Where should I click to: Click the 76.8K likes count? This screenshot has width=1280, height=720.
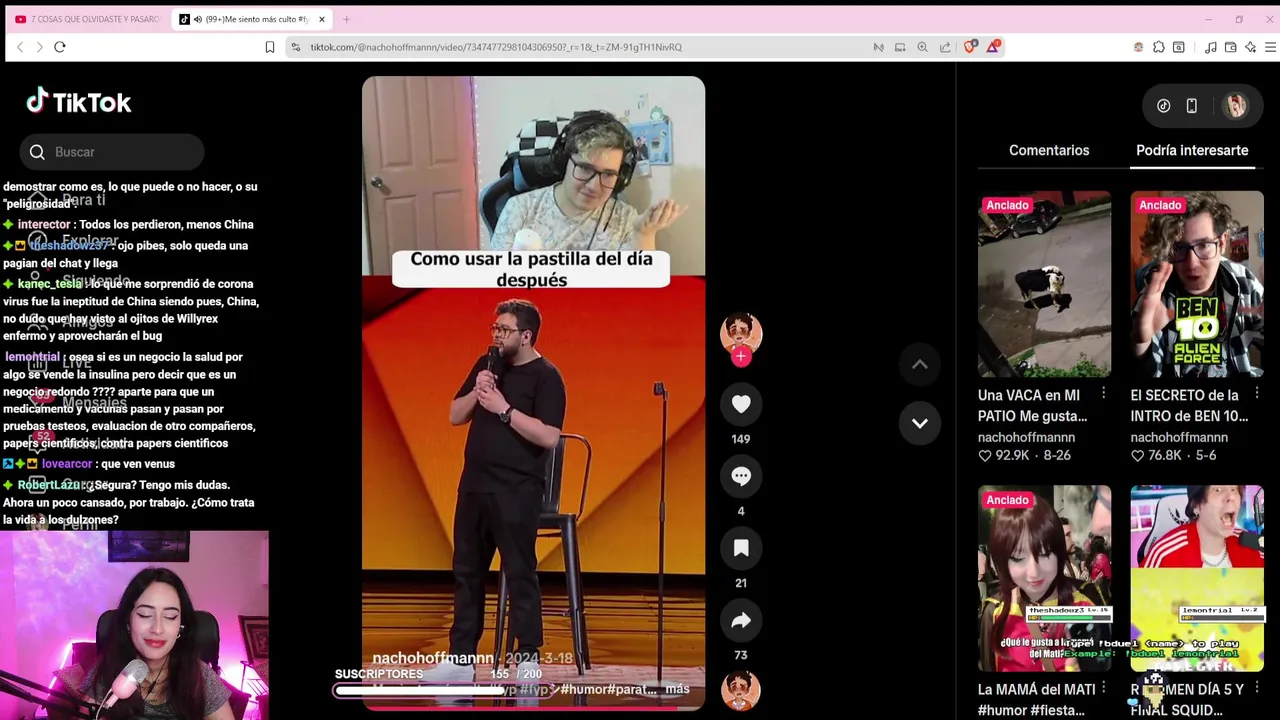pos(1164,455)
